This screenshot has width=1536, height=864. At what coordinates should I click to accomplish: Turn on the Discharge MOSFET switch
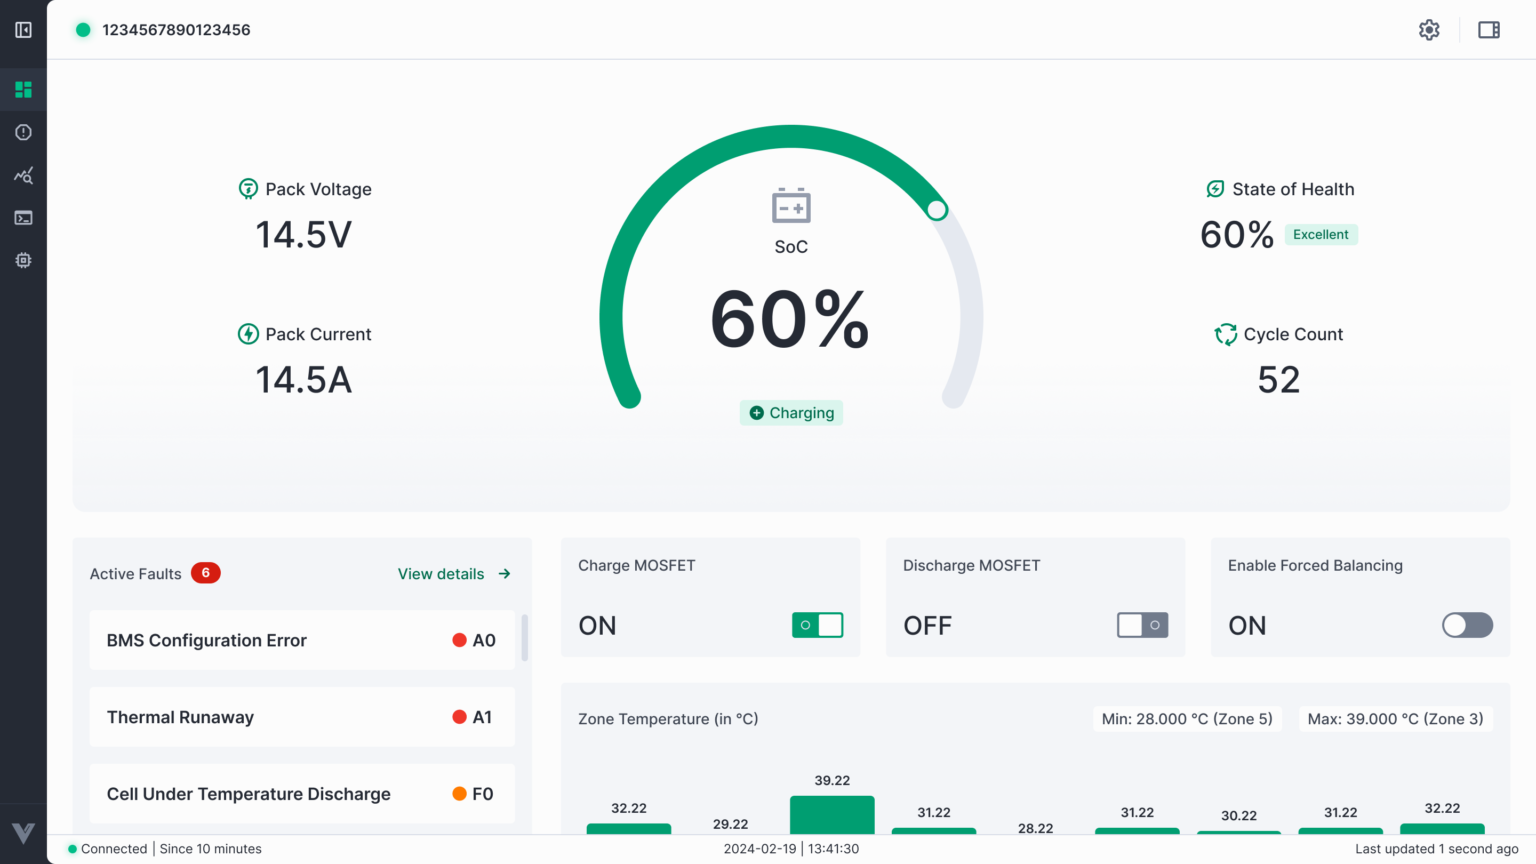(x=1142, y=625)
